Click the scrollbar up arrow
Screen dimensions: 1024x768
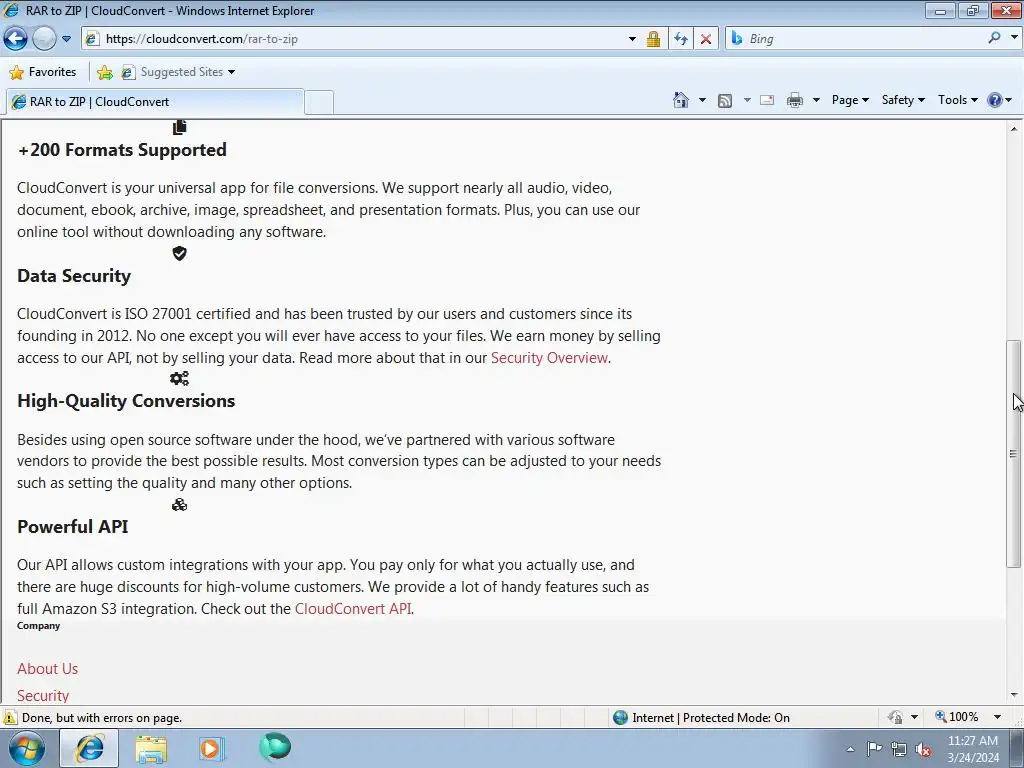click(x=1014, y=129)
